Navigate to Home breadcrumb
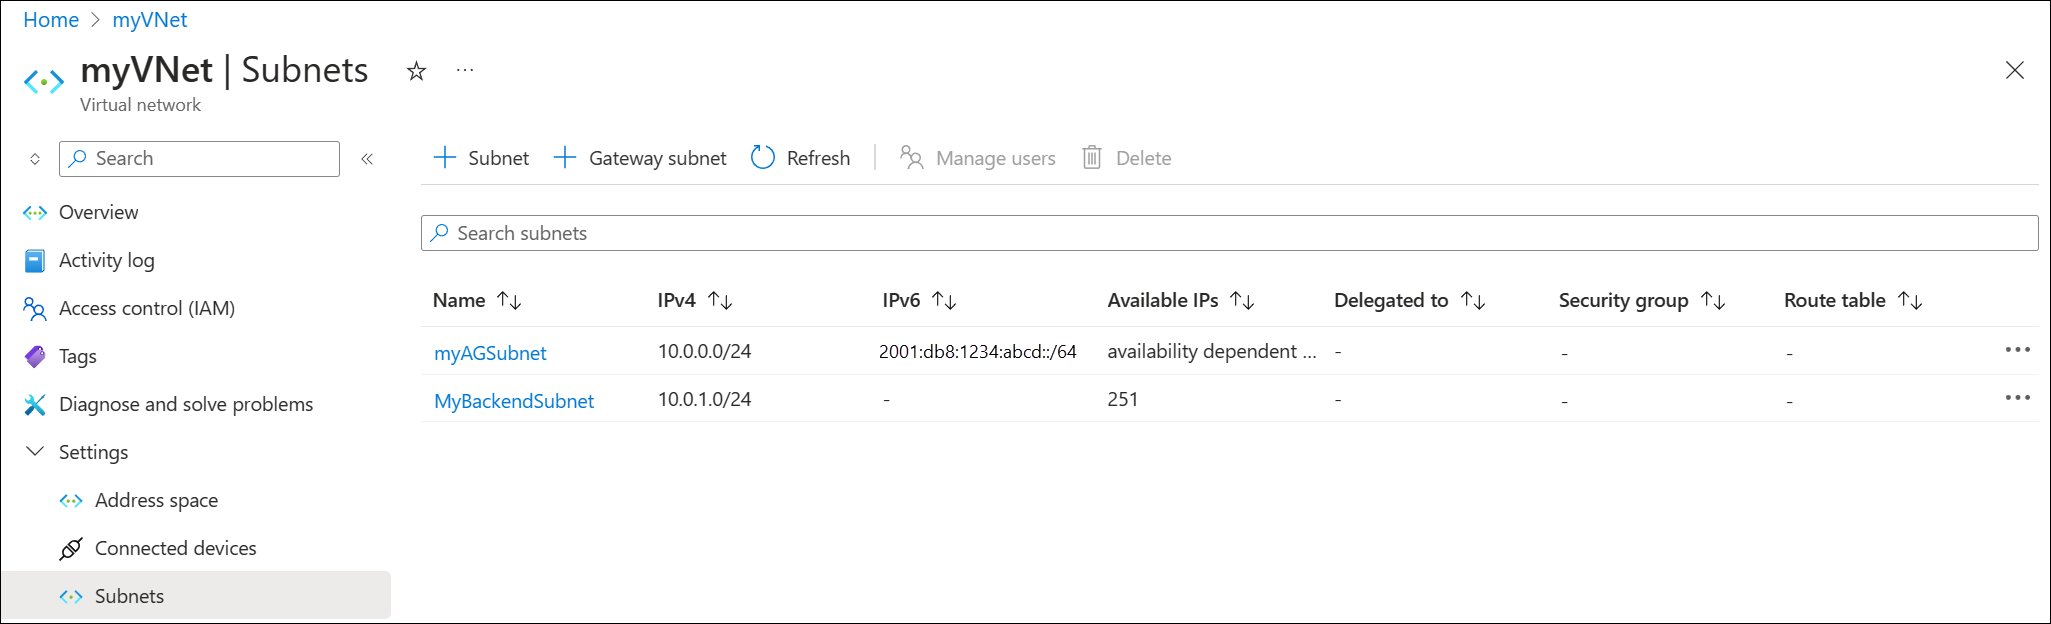 (x=51, y=20)
